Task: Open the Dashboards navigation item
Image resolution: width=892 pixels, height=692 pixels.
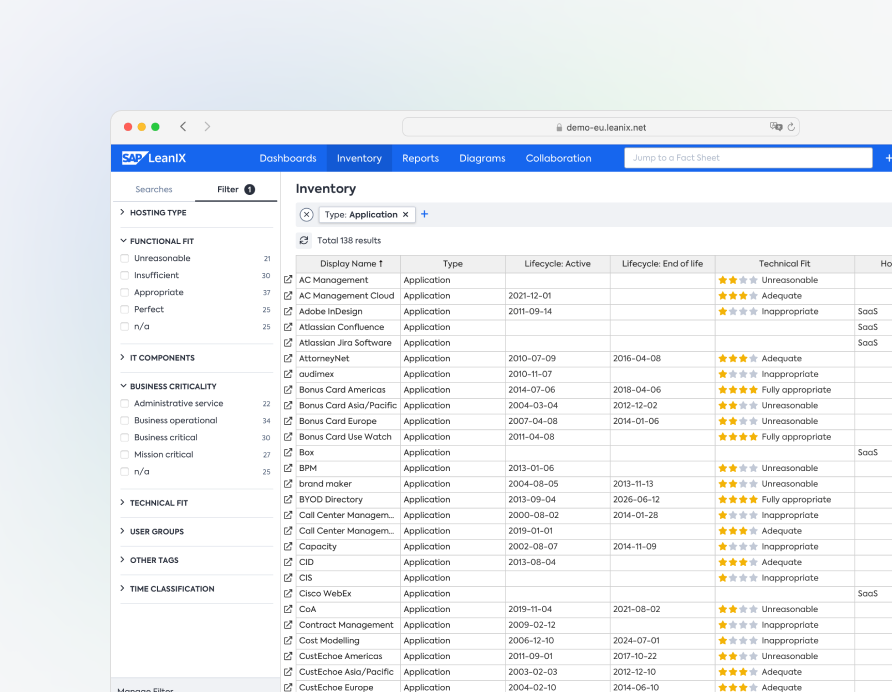Action: 288,158
